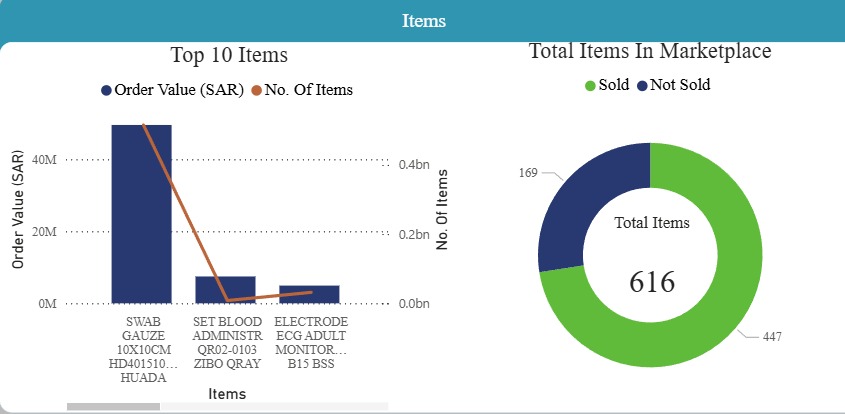Image resolution: width=845 pixels, height=414 pixels.
Task: Toggle the Sold legend entry
Action: tap(590, 85)
